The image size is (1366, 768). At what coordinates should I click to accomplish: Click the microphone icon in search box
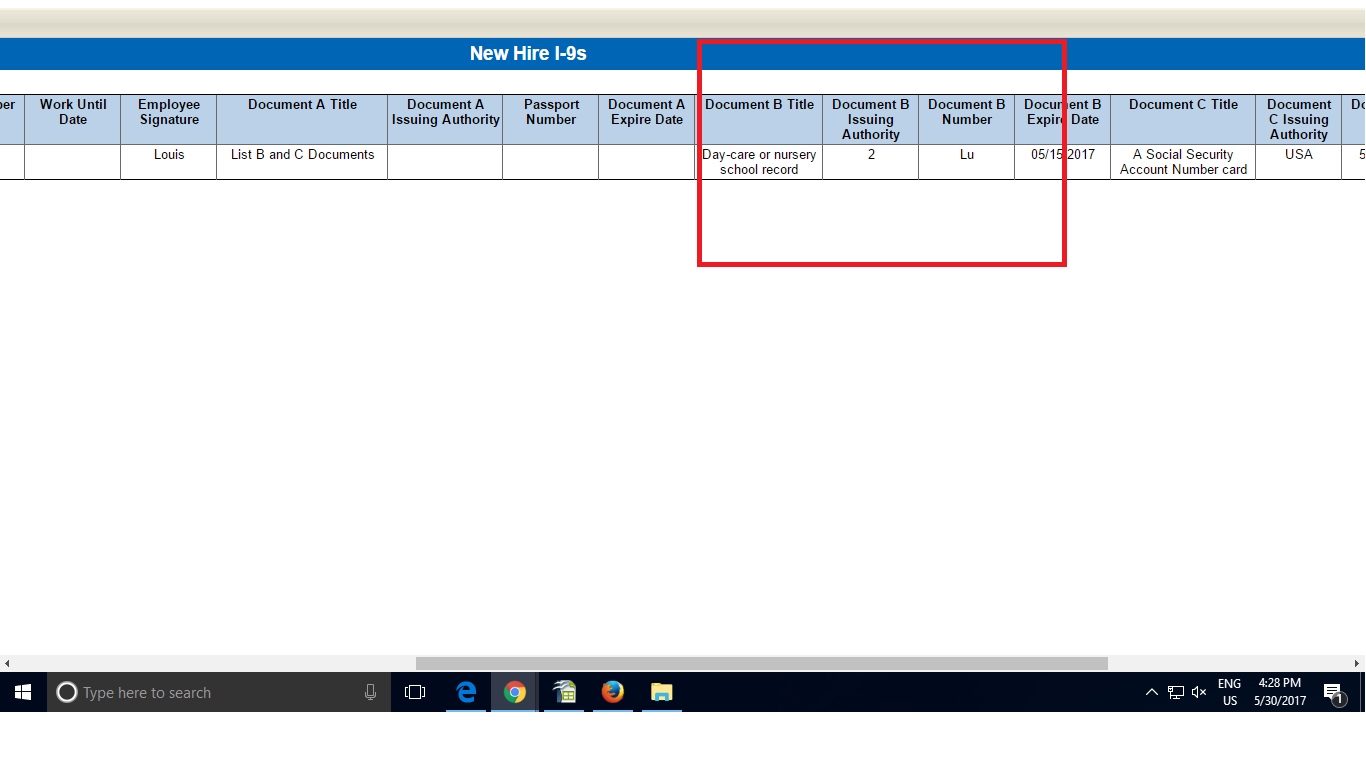coord(370,692)
